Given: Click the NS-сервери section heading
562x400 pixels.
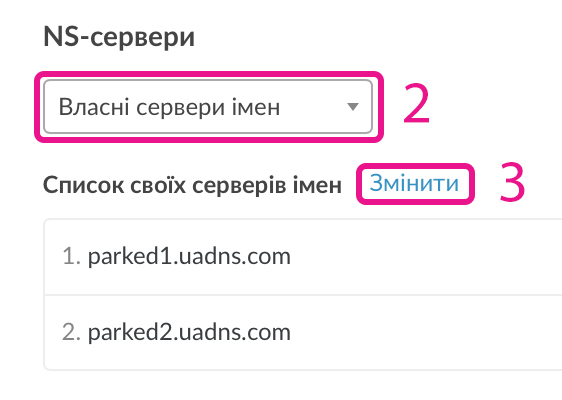Looking at the screenshot, I should 119,37.
